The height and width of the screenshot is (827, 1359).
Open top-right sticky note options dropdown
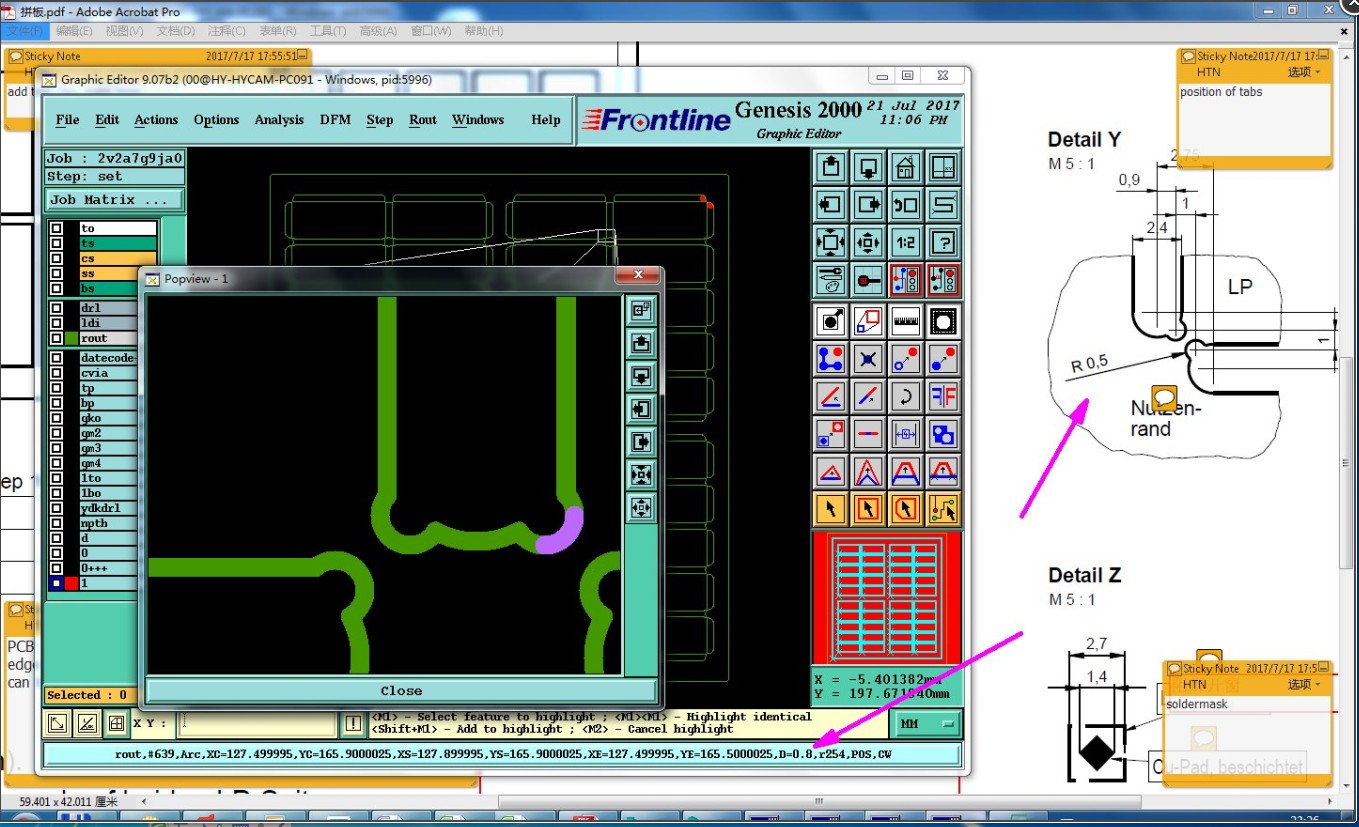pyautogui.click(x=1304, y=72)
